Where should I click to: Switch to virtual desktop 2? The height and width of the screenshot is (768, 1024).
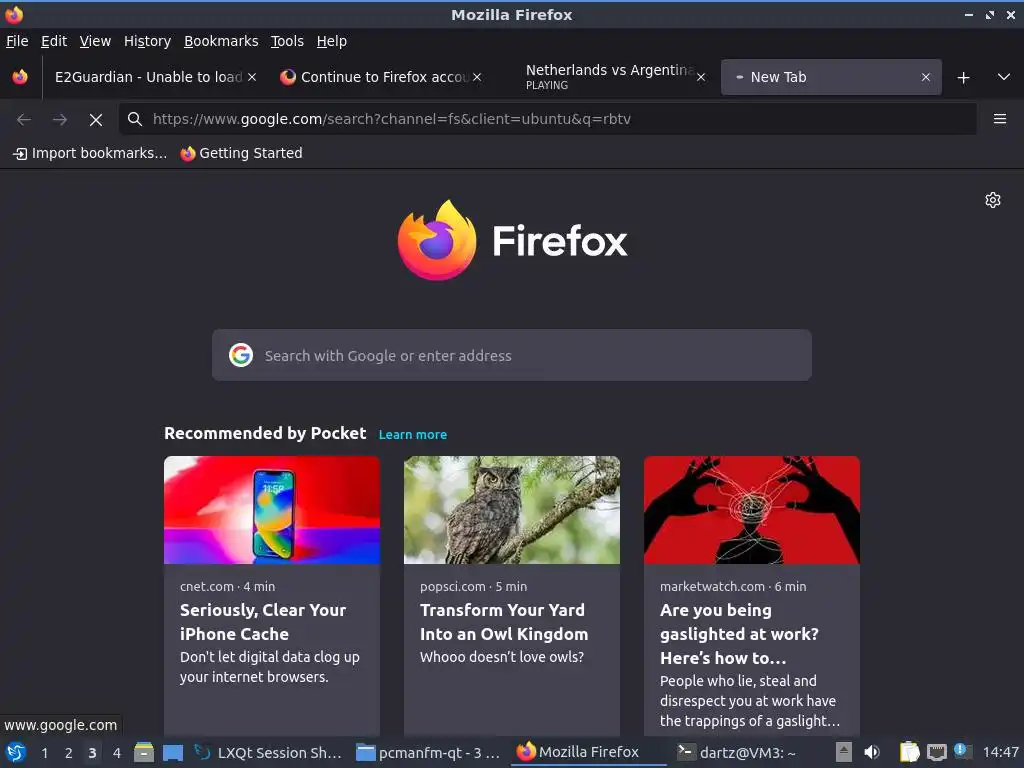[x=69, y=753]
